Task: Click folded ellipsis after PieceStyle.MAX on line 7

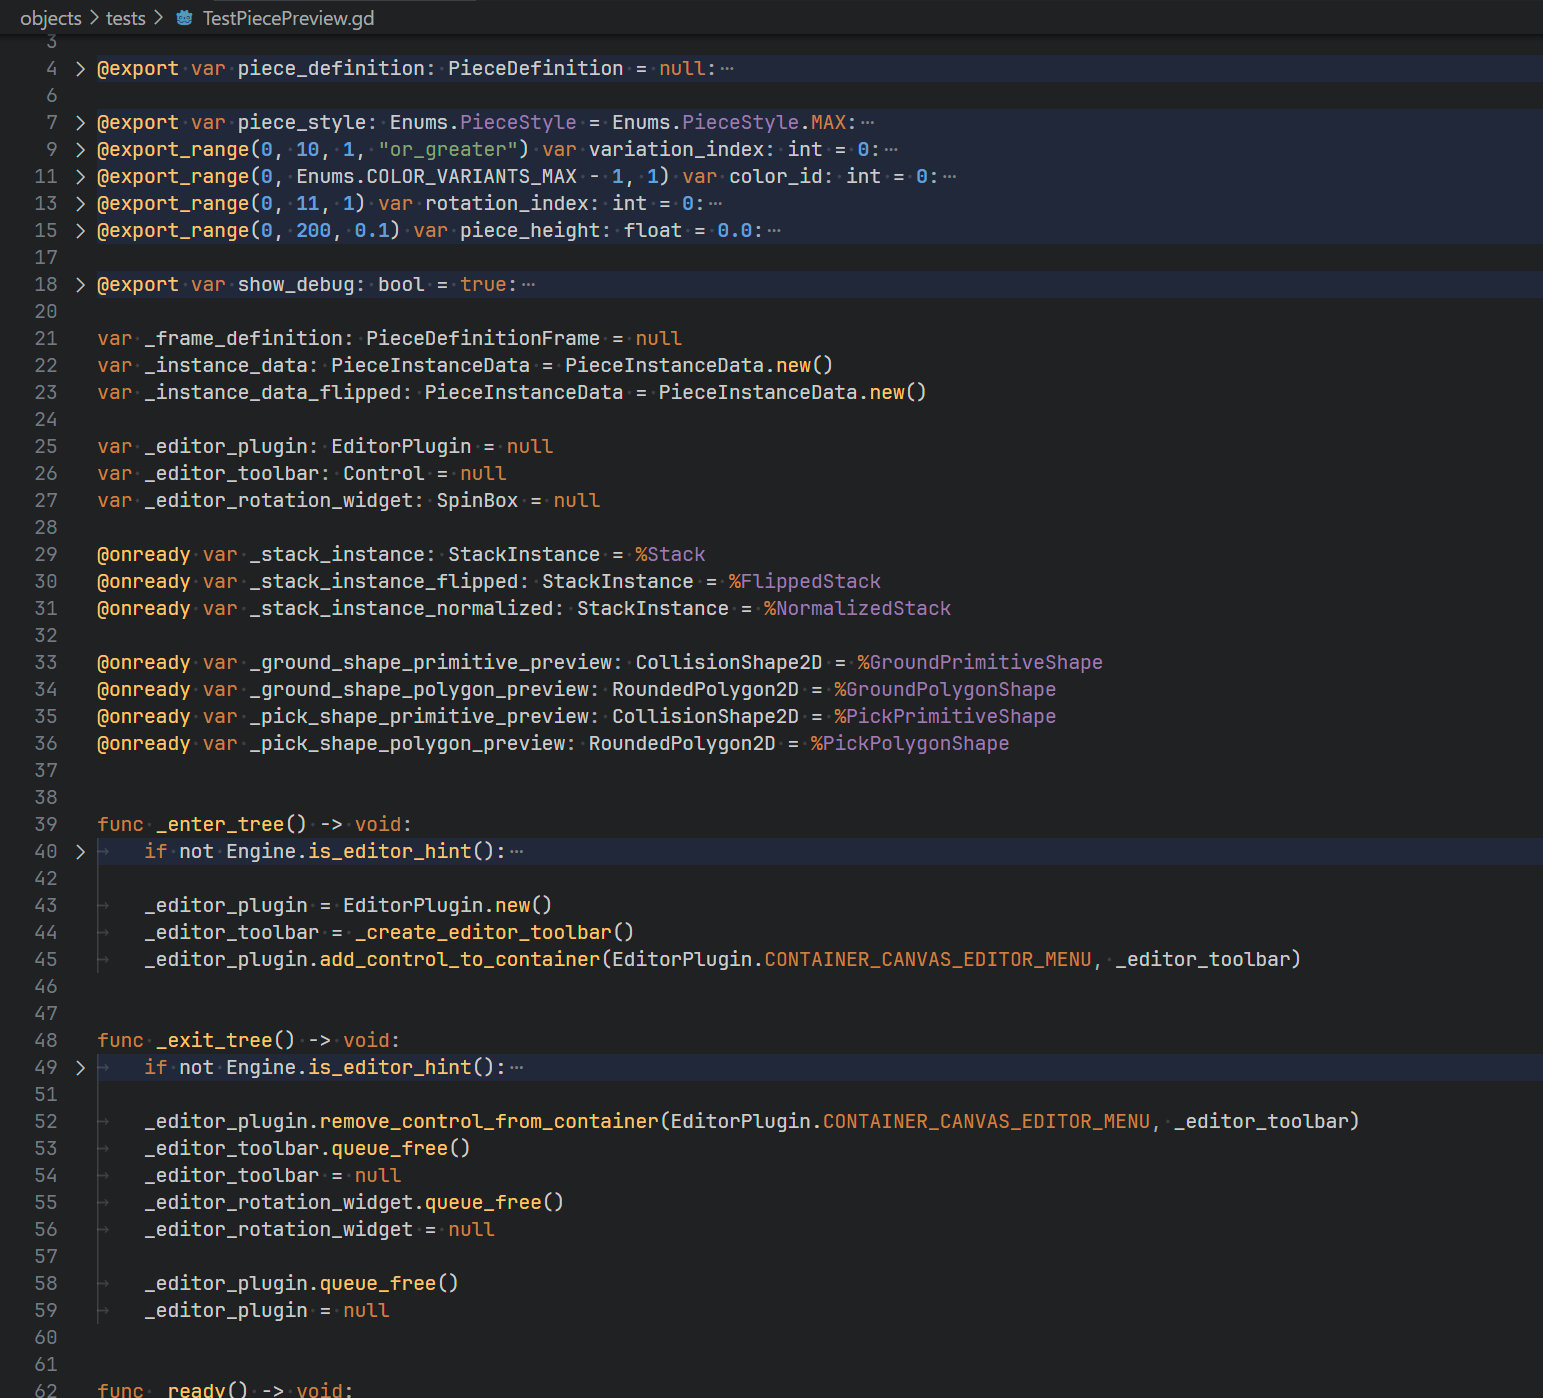Action: click(867, 123)
